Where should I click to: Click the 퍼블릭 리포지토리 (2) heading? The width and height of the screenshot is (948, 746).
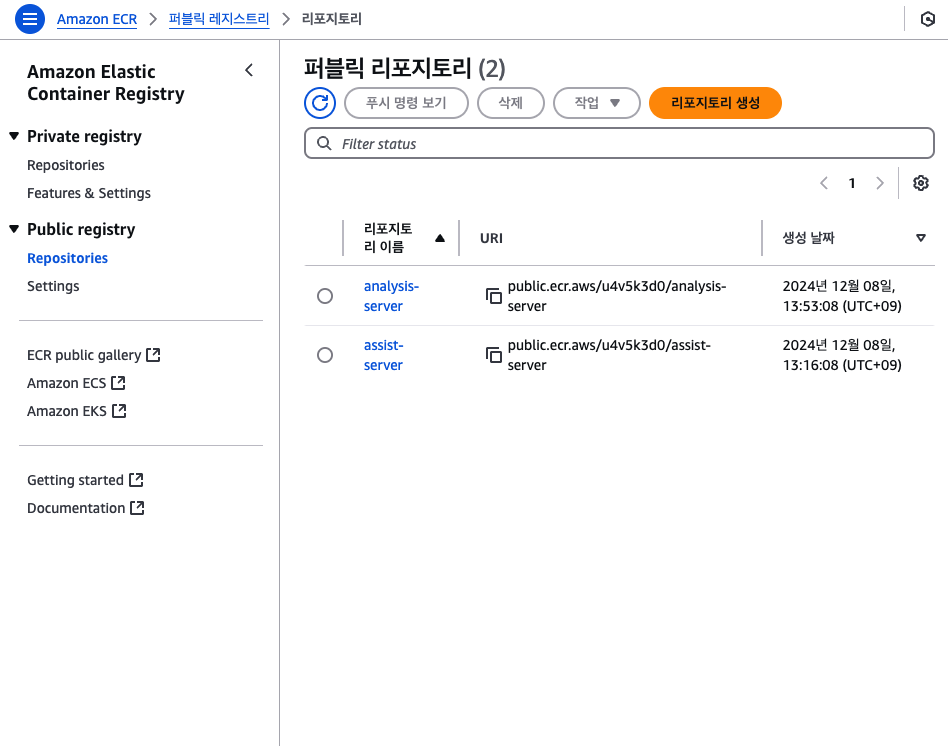pyautogui.click(x=404, y=68)
